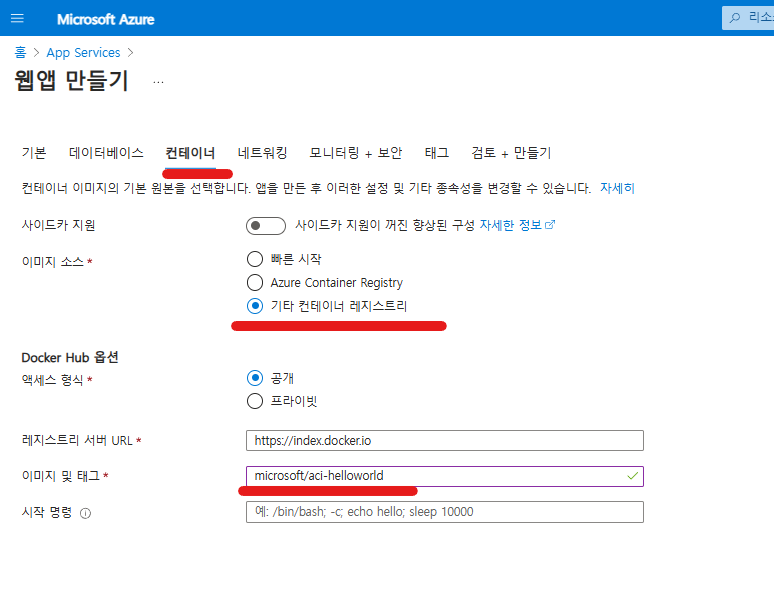Screen dimensions: 774x589
Task: Click the Docker Hub 옵션 heading
Action: point(70,357)
